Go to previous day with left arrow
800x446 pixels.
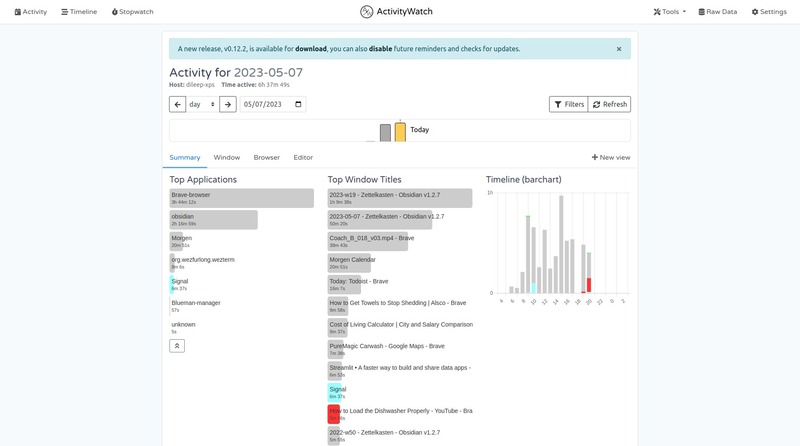pyautogui.click(x=177, y=104)
